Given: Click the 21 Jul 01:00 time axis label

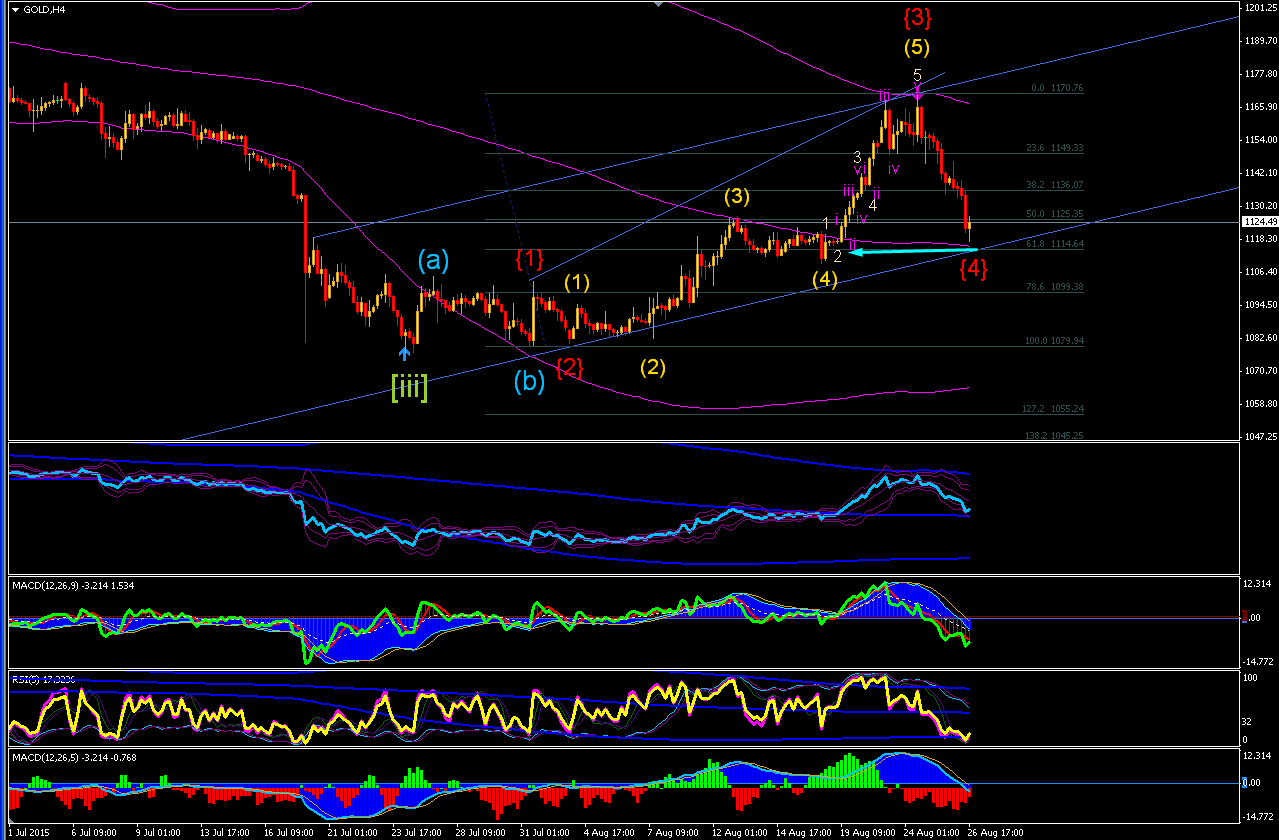Looking at the screenshot, I should (355, 832).
